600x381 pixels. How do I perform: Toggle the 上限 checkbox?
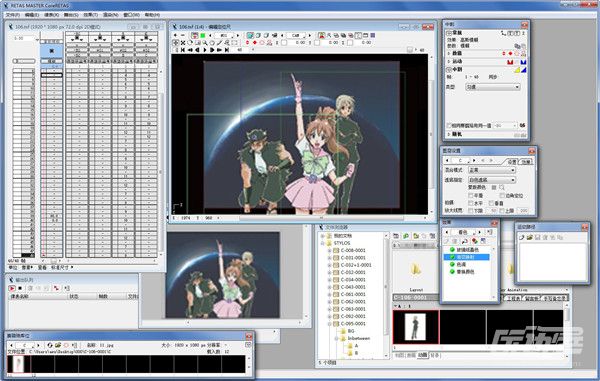point(502,211)
